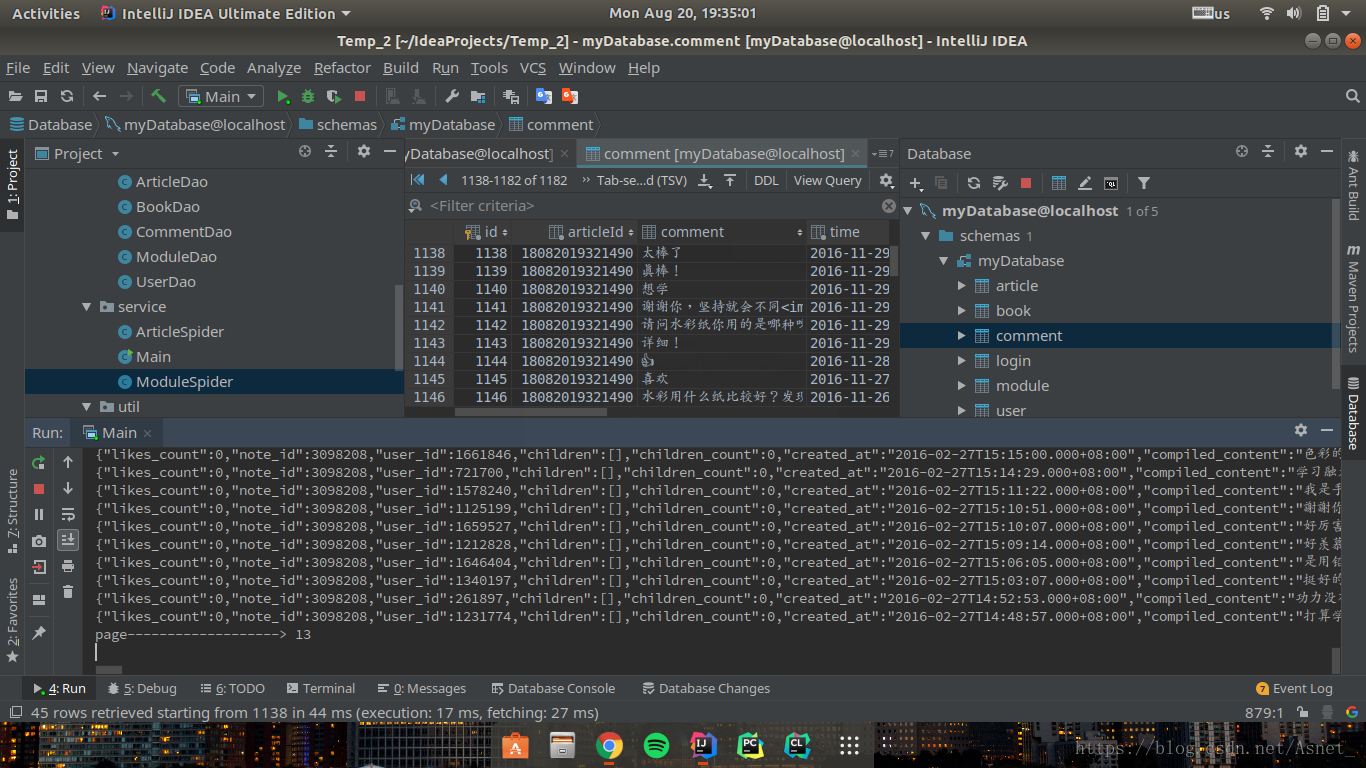1366x768 pixels.
Task: Click the data table vertical scrollbar
Action: point(894,261)
